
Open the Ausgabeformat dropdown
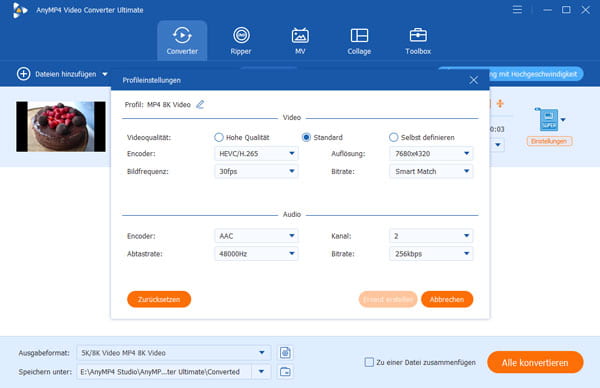point(174,353)
